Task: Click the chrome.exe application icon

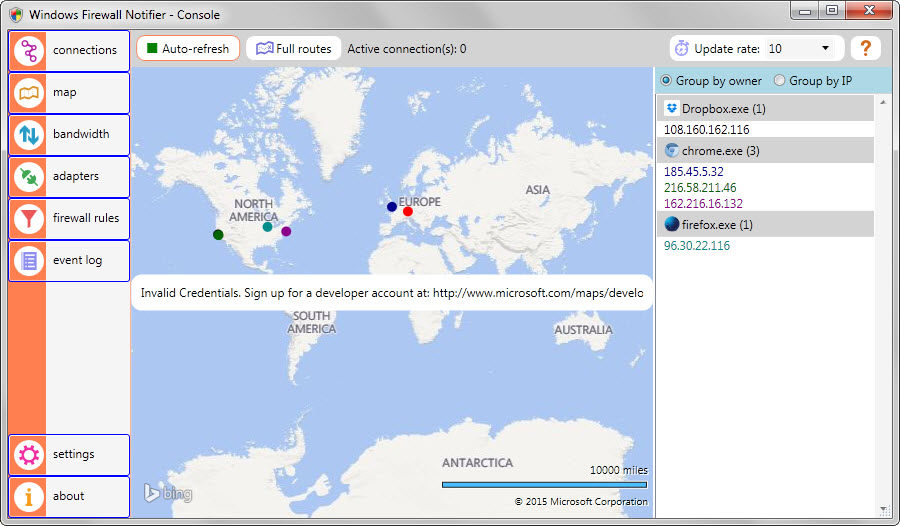Action: (x=672, y=150)
